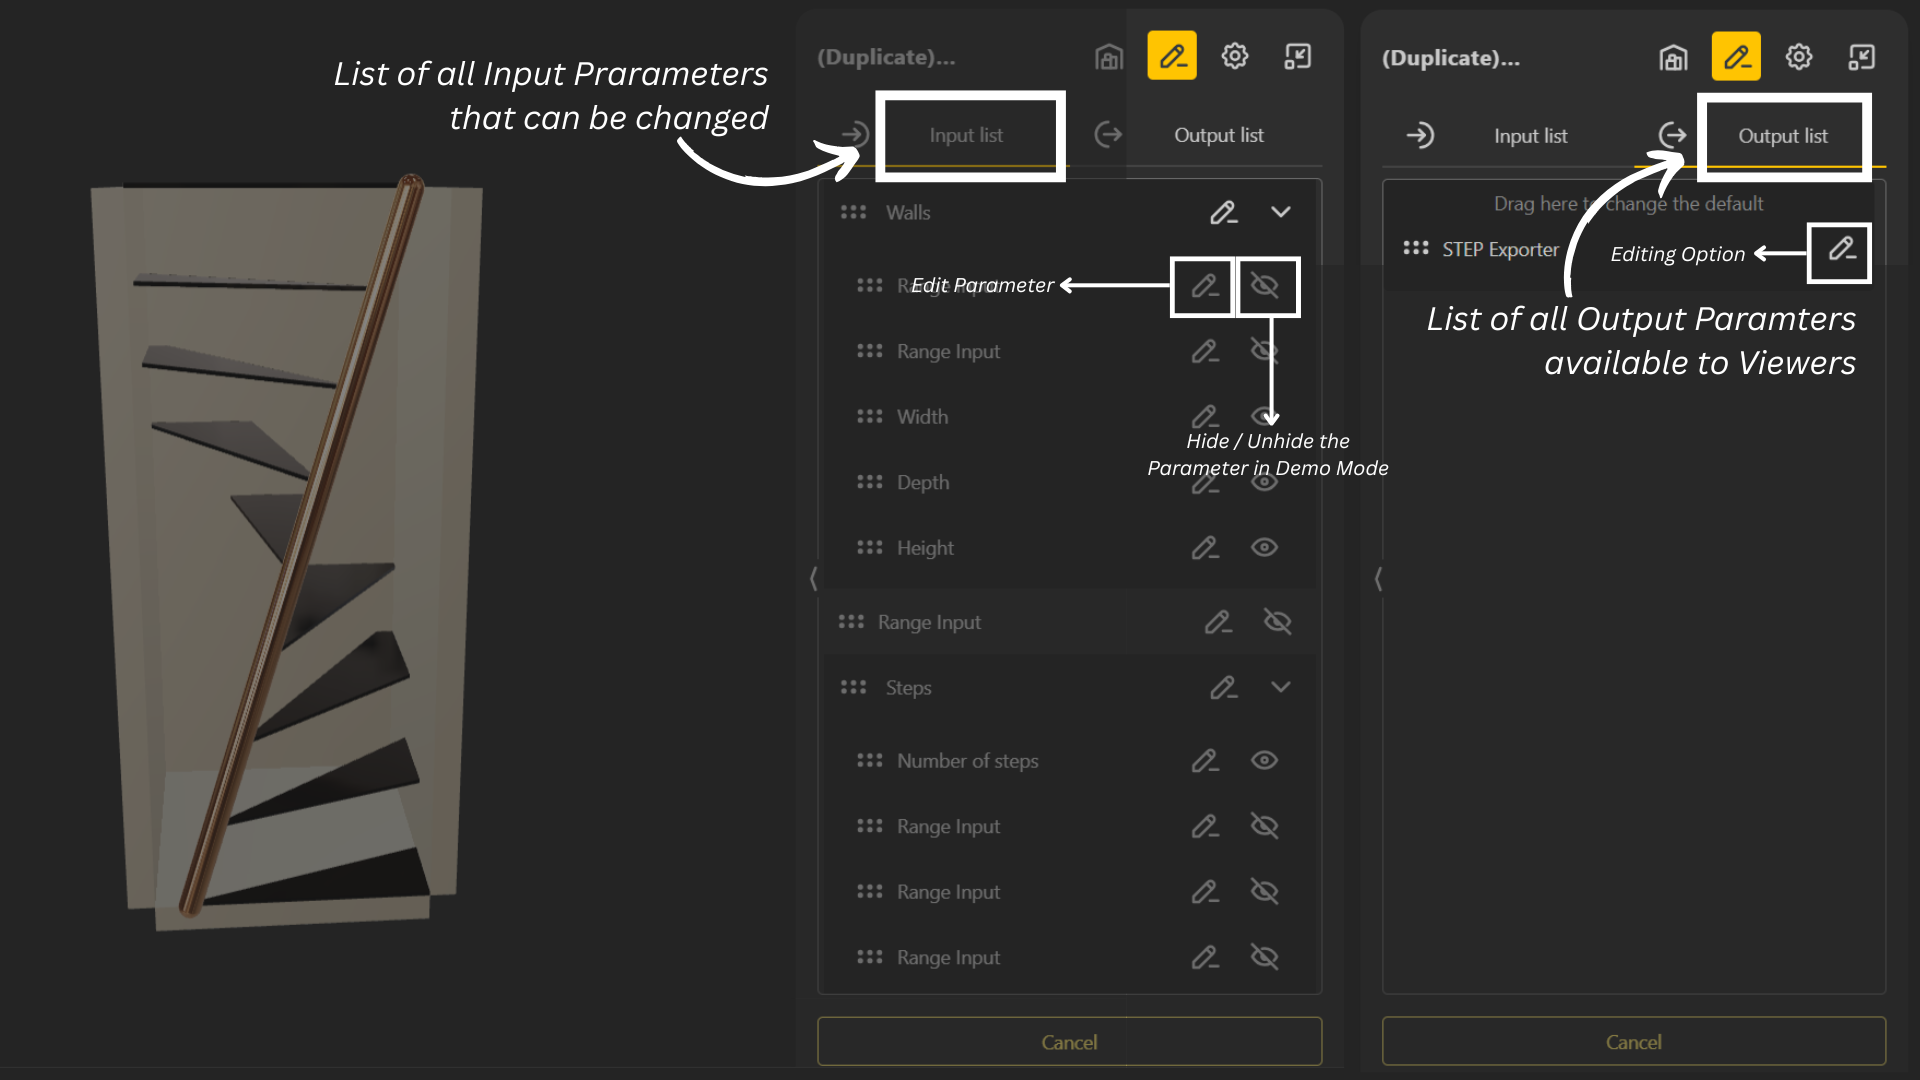
Task: Click the drag handle of Width parameter
Action: pyautogui.click(x=869, y=417)
